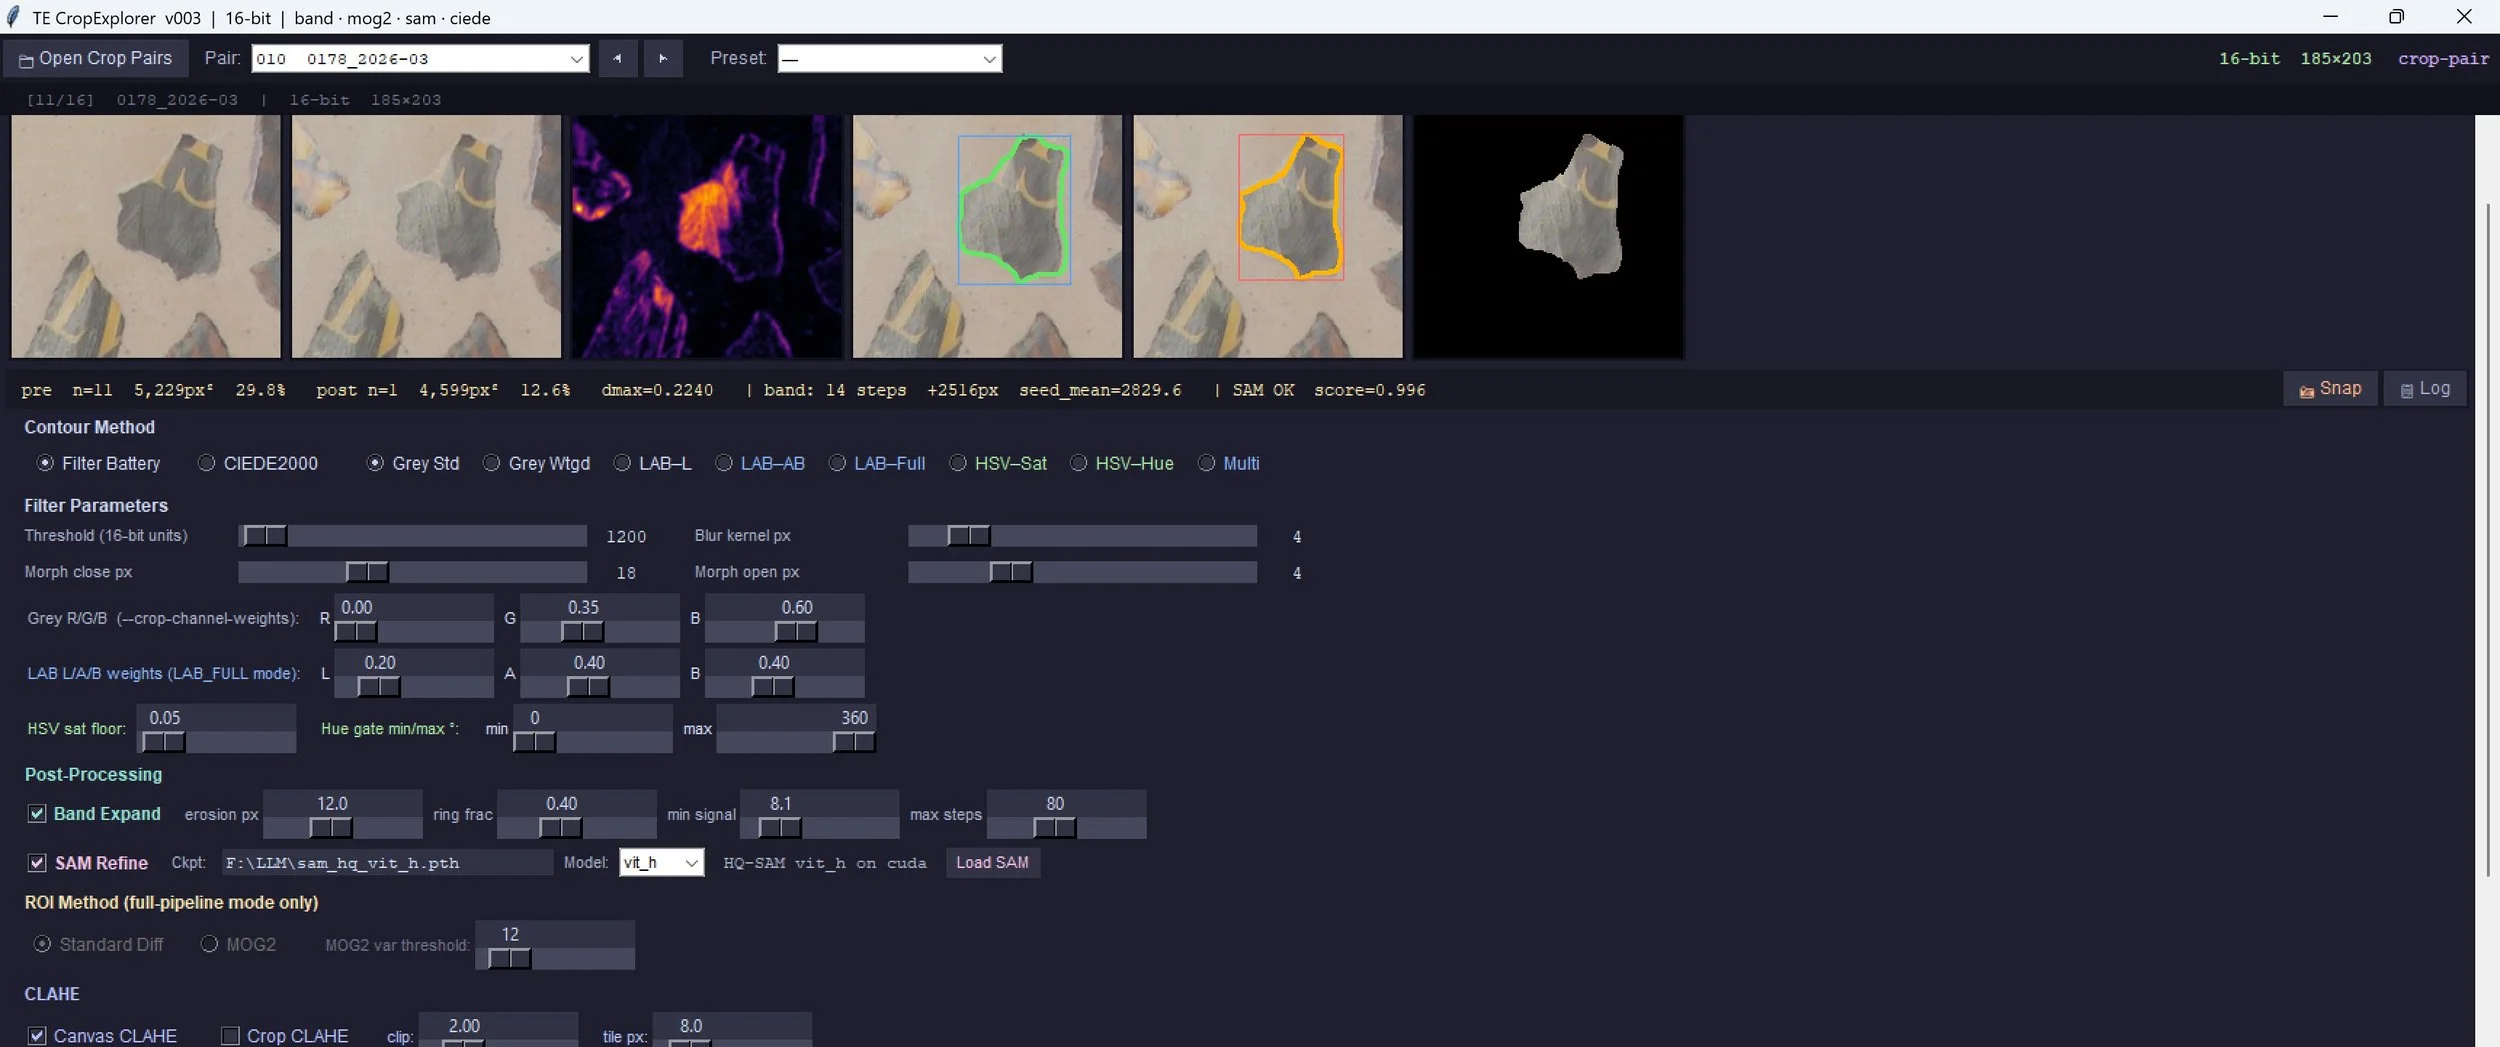Click the Open Crop Pairs button
The height and width of the screenshot is (1047, 2500).
coord(95,58)
